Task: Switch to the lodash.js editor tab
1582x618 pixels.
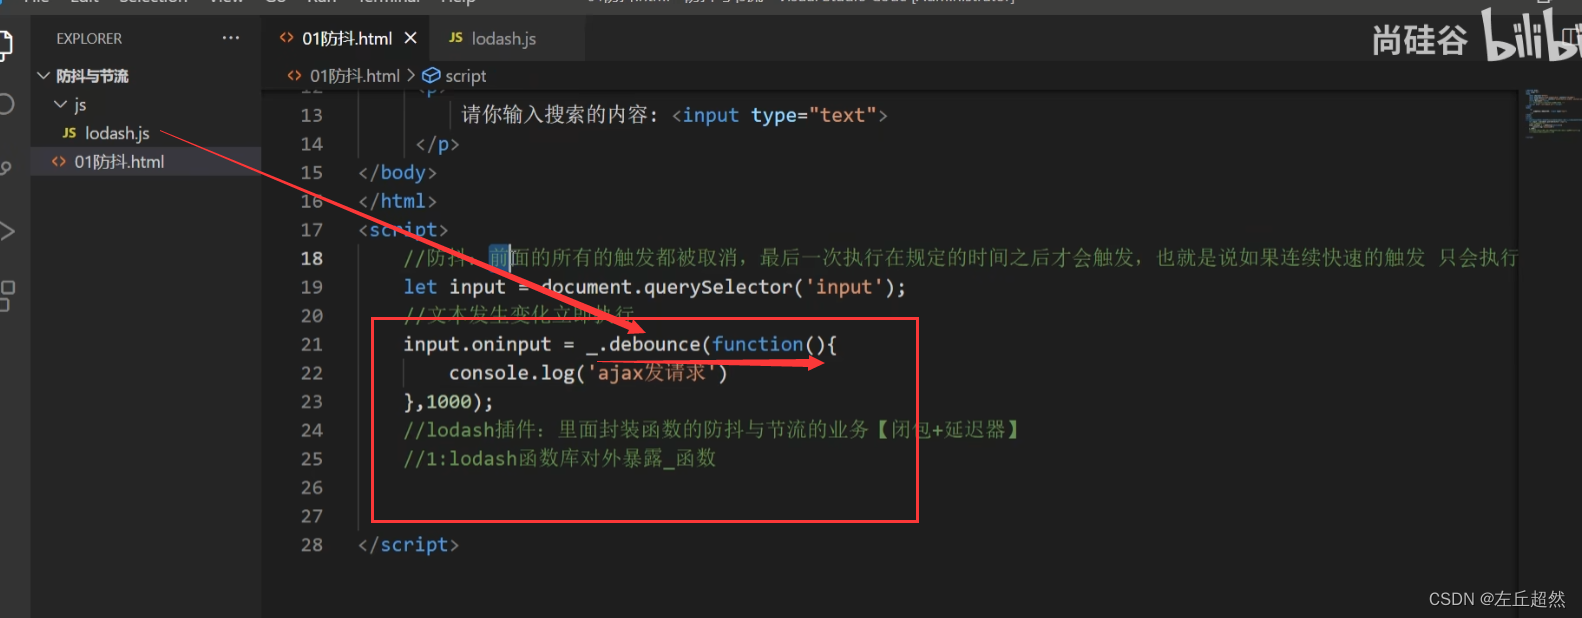Action: (x=503, y=38)
